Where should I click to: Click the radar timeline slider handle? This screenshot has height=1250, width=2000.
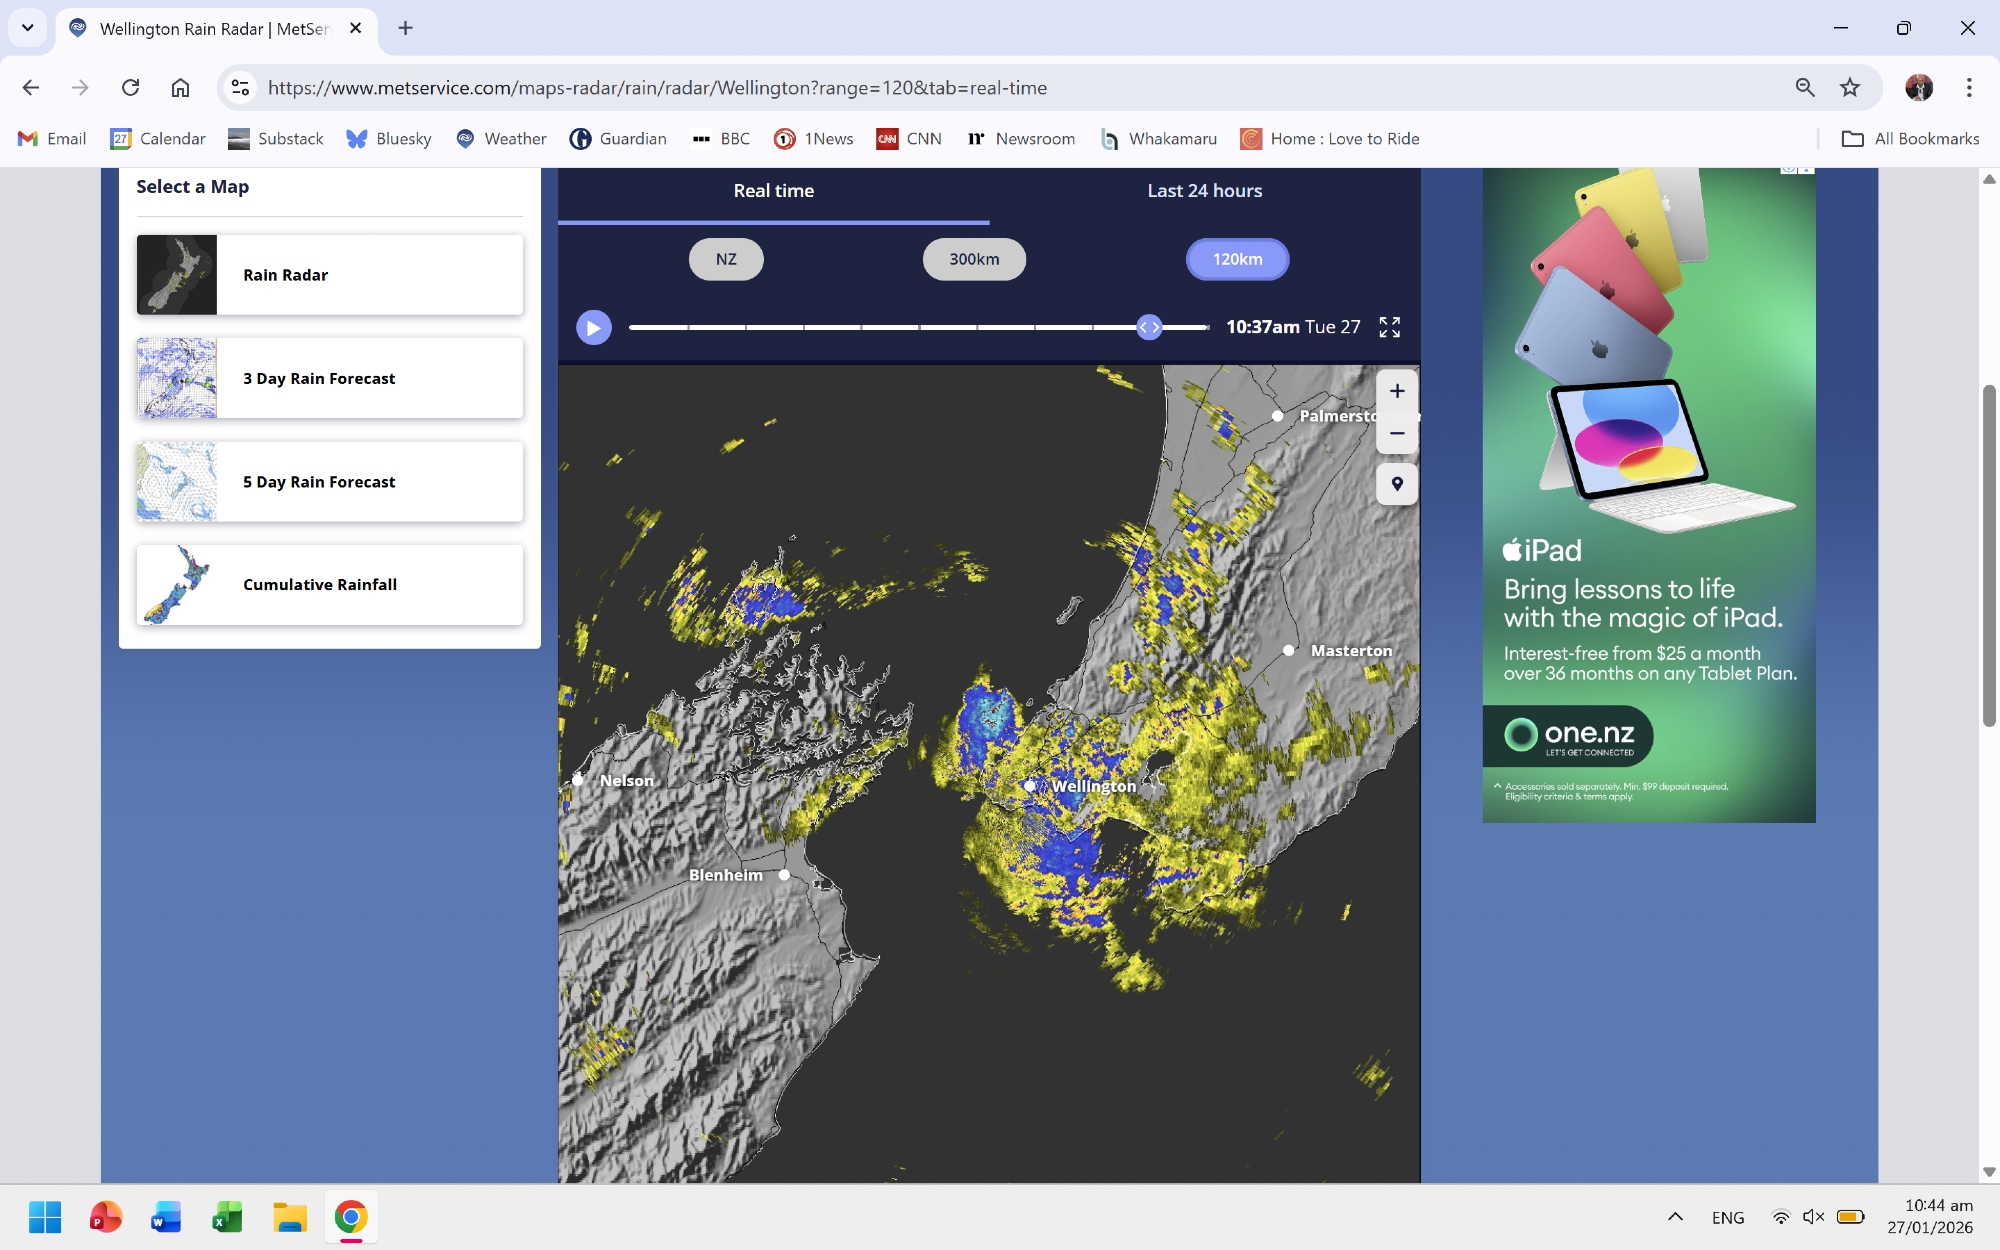coord(1149,327)
